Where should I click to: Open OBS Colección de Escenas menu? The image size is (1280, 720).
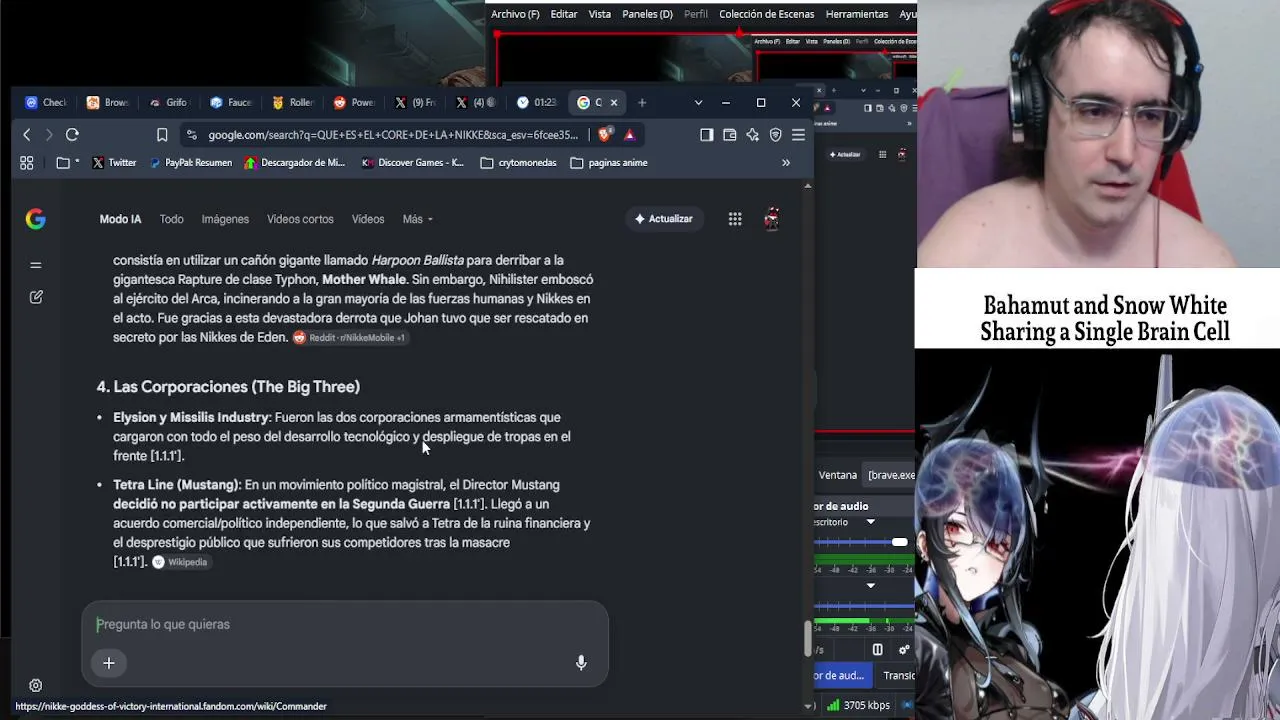coord(767,14)
